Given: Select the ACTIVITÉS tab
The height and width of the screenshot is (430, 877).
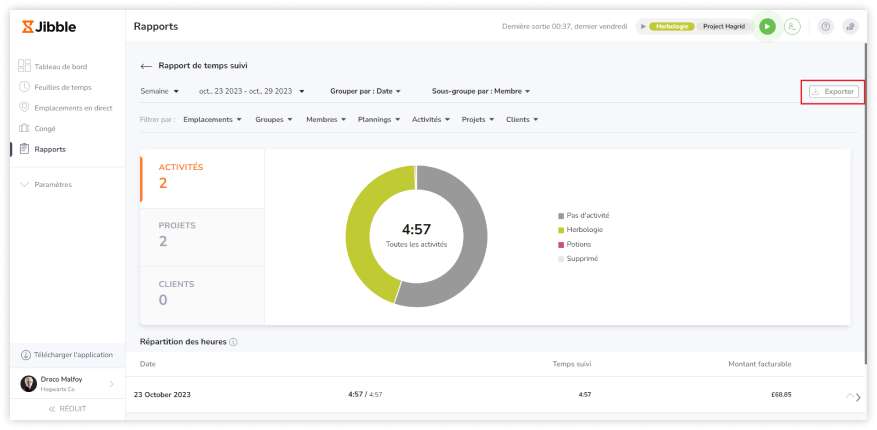Looking at the screenshot, I should 202,179.
